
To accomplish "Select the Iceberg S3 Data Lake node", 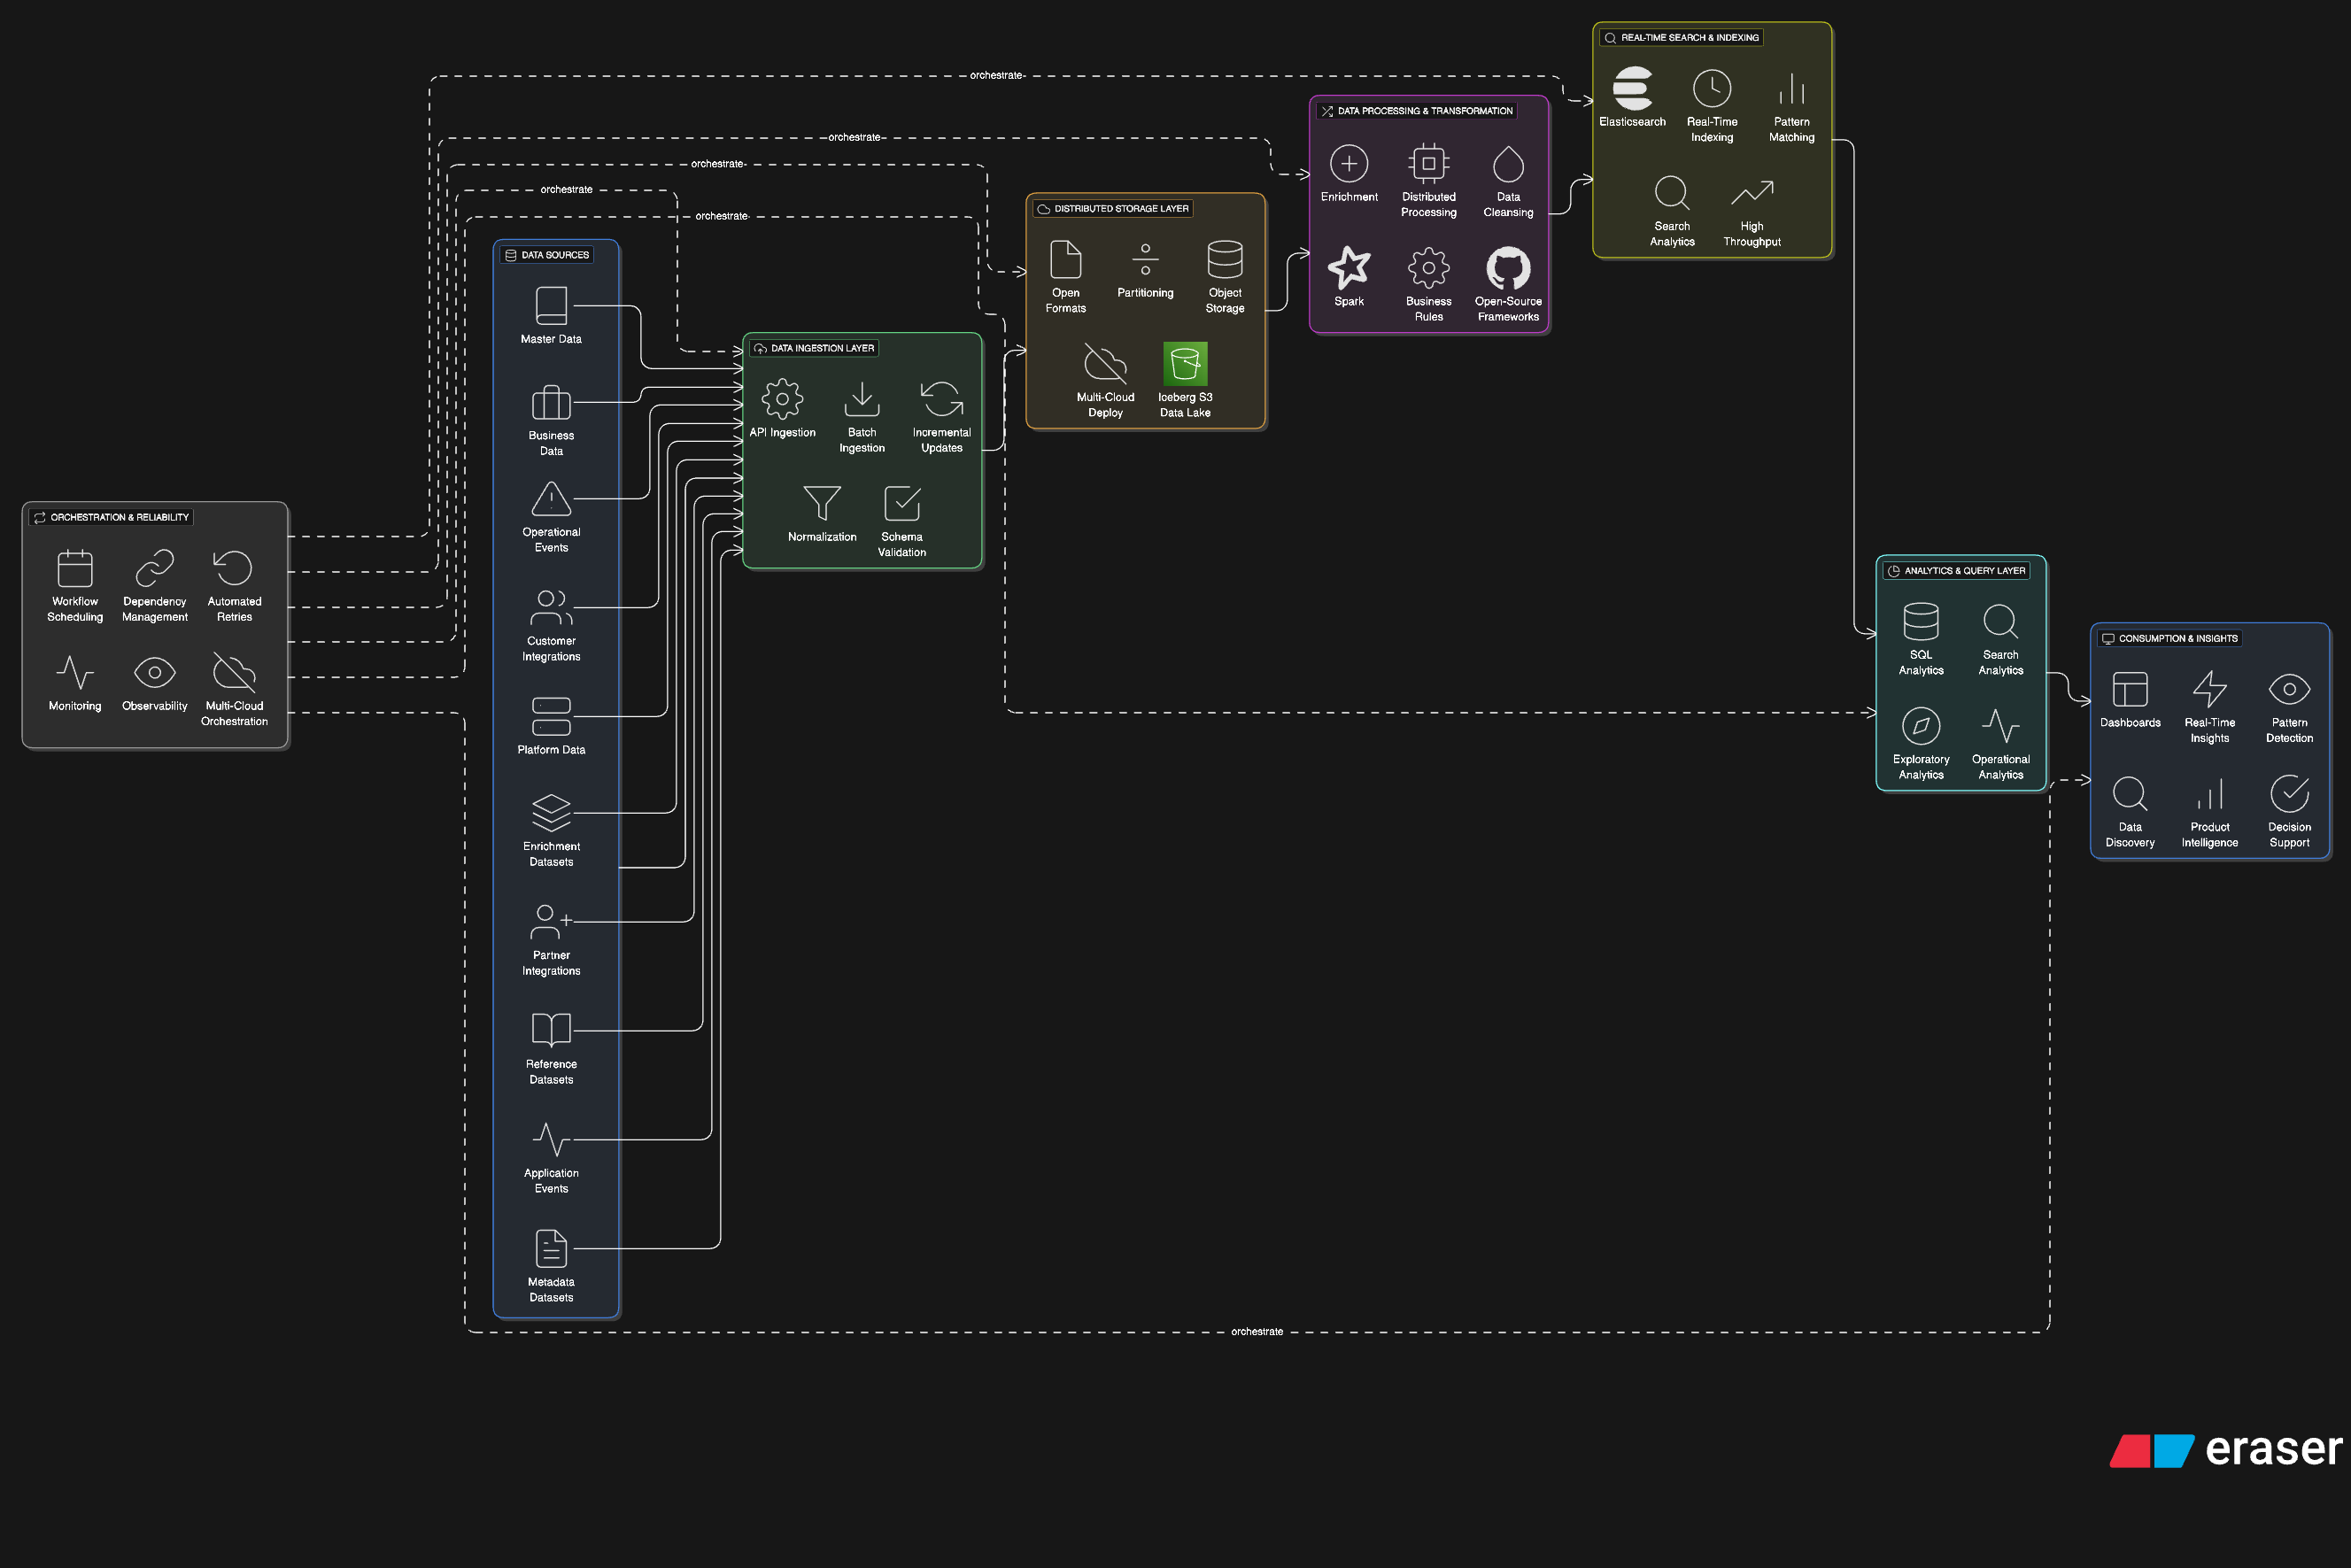I will point(1185,364).
